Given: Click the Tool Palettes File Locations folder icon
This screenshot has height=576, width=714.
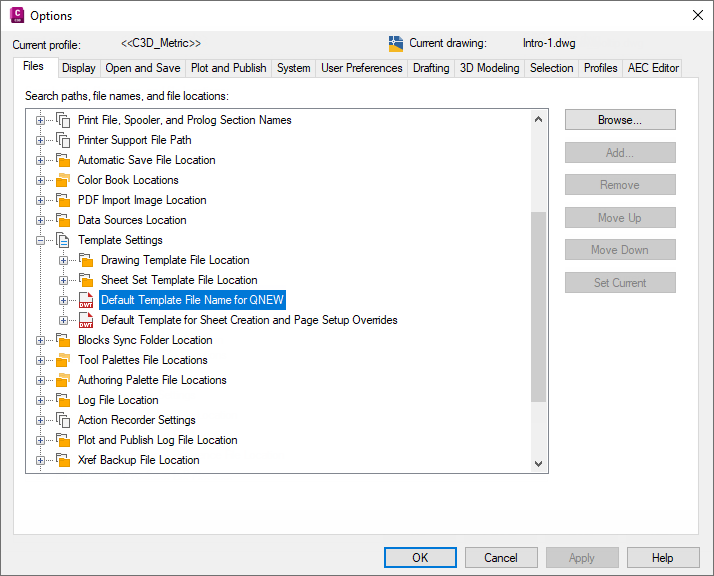Looking at the screenshot, I should click(x=63, y=360).
